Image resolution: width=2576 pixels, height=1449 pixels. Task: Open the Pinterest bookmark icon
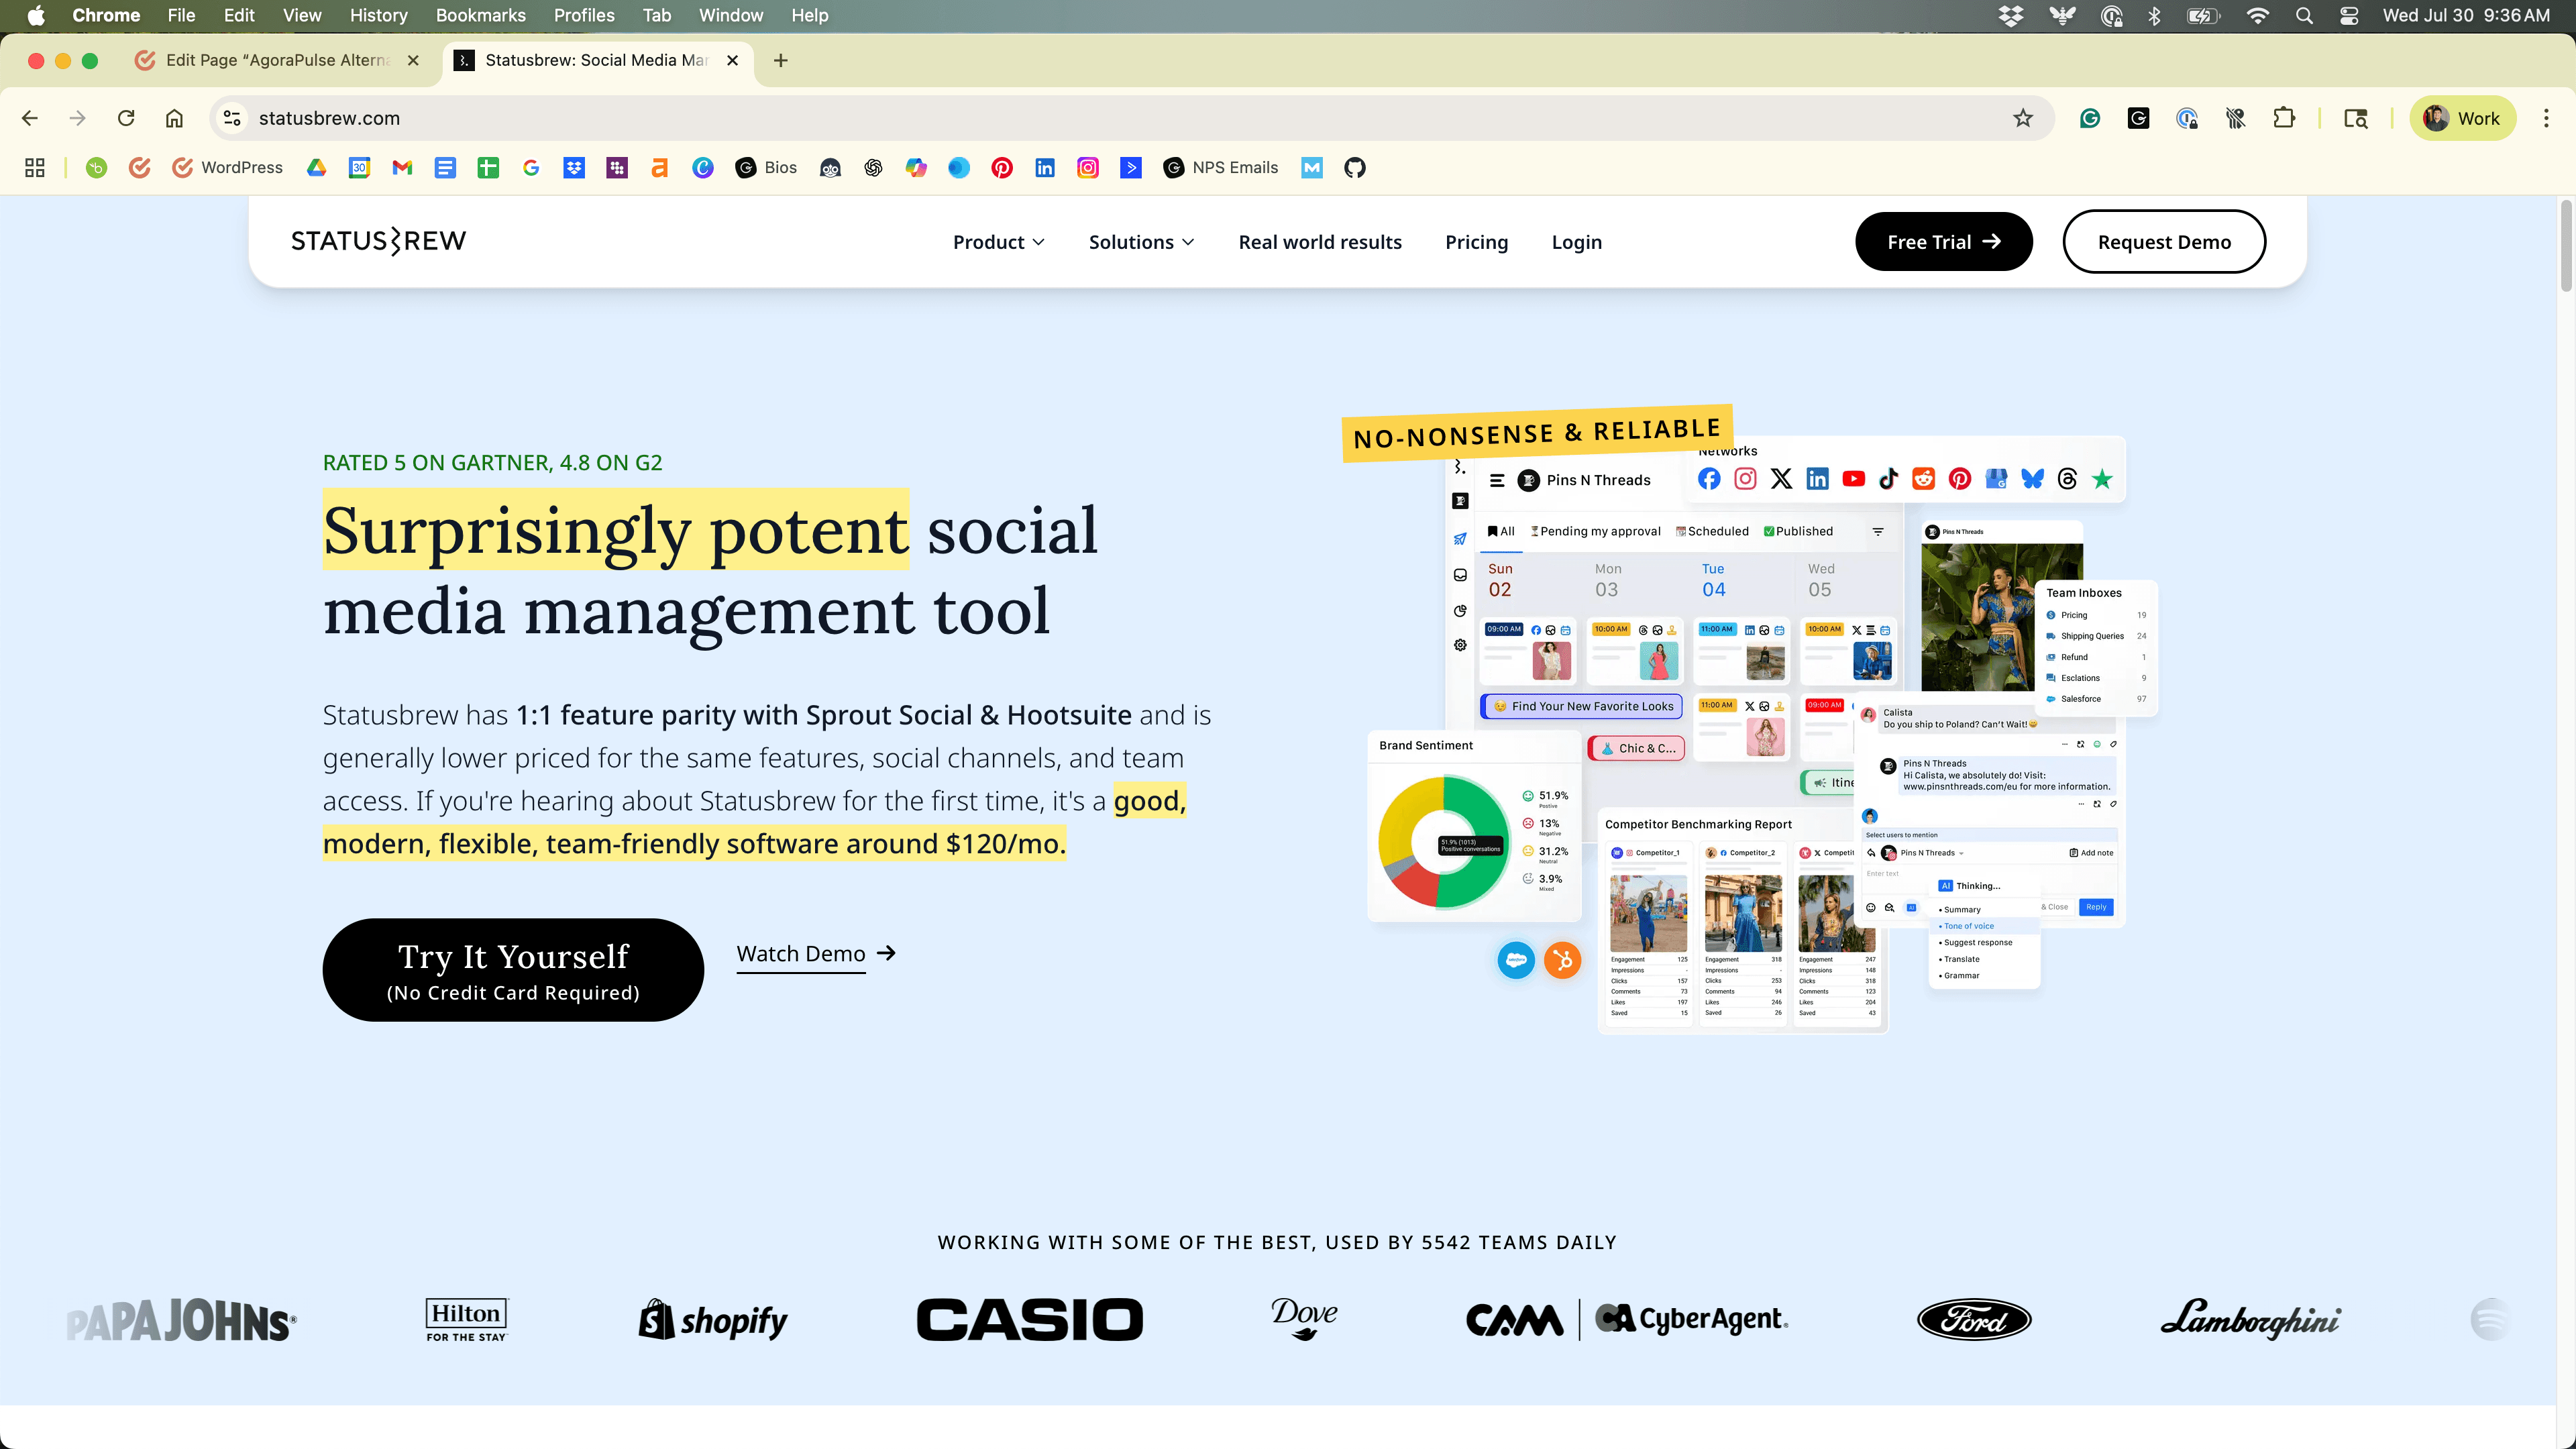(1002, 168)
